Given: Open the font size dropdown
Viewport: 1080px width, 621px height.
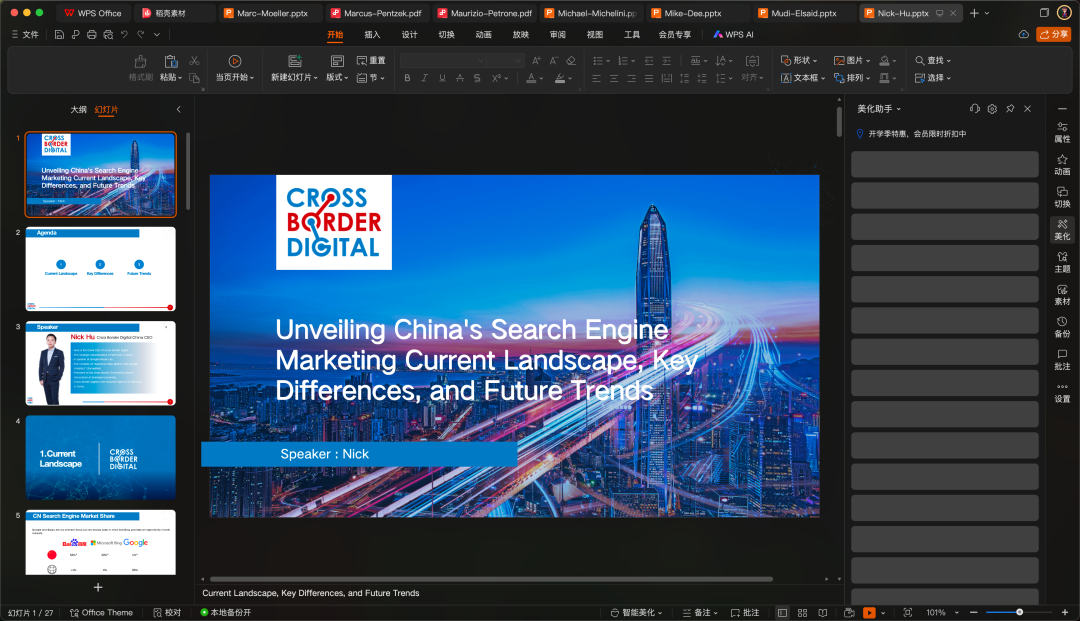Looking at the screenshot, I should (517, 61).
